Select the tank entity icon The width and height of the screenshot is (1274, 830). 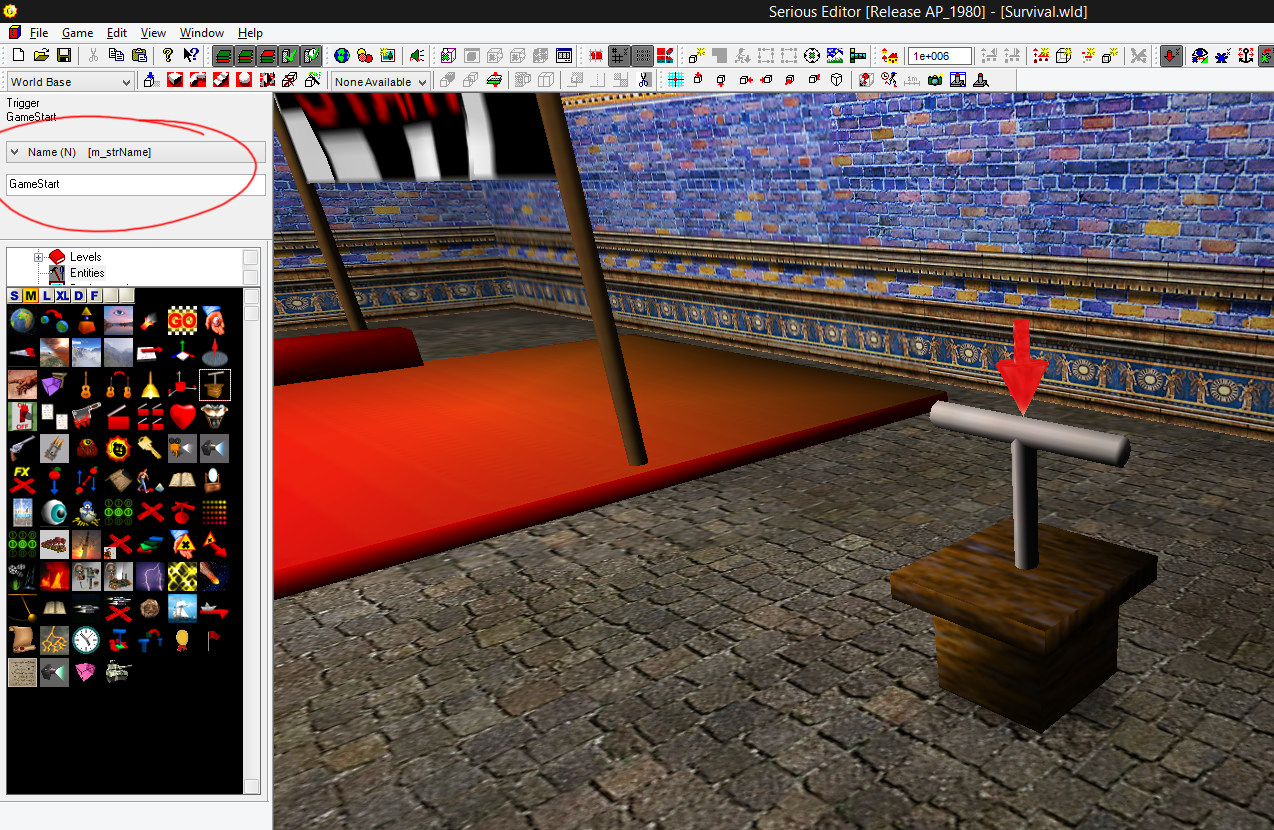pyautogui.click(x=117, y=671)
